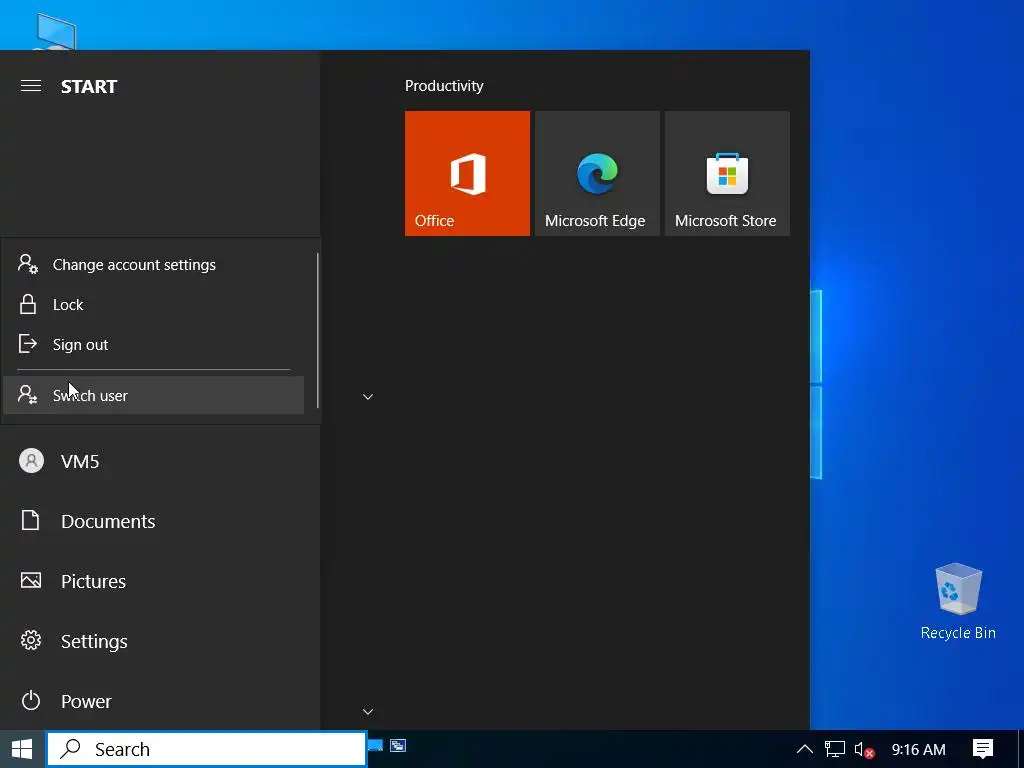Launch Microsoft Edge tile

597,173
